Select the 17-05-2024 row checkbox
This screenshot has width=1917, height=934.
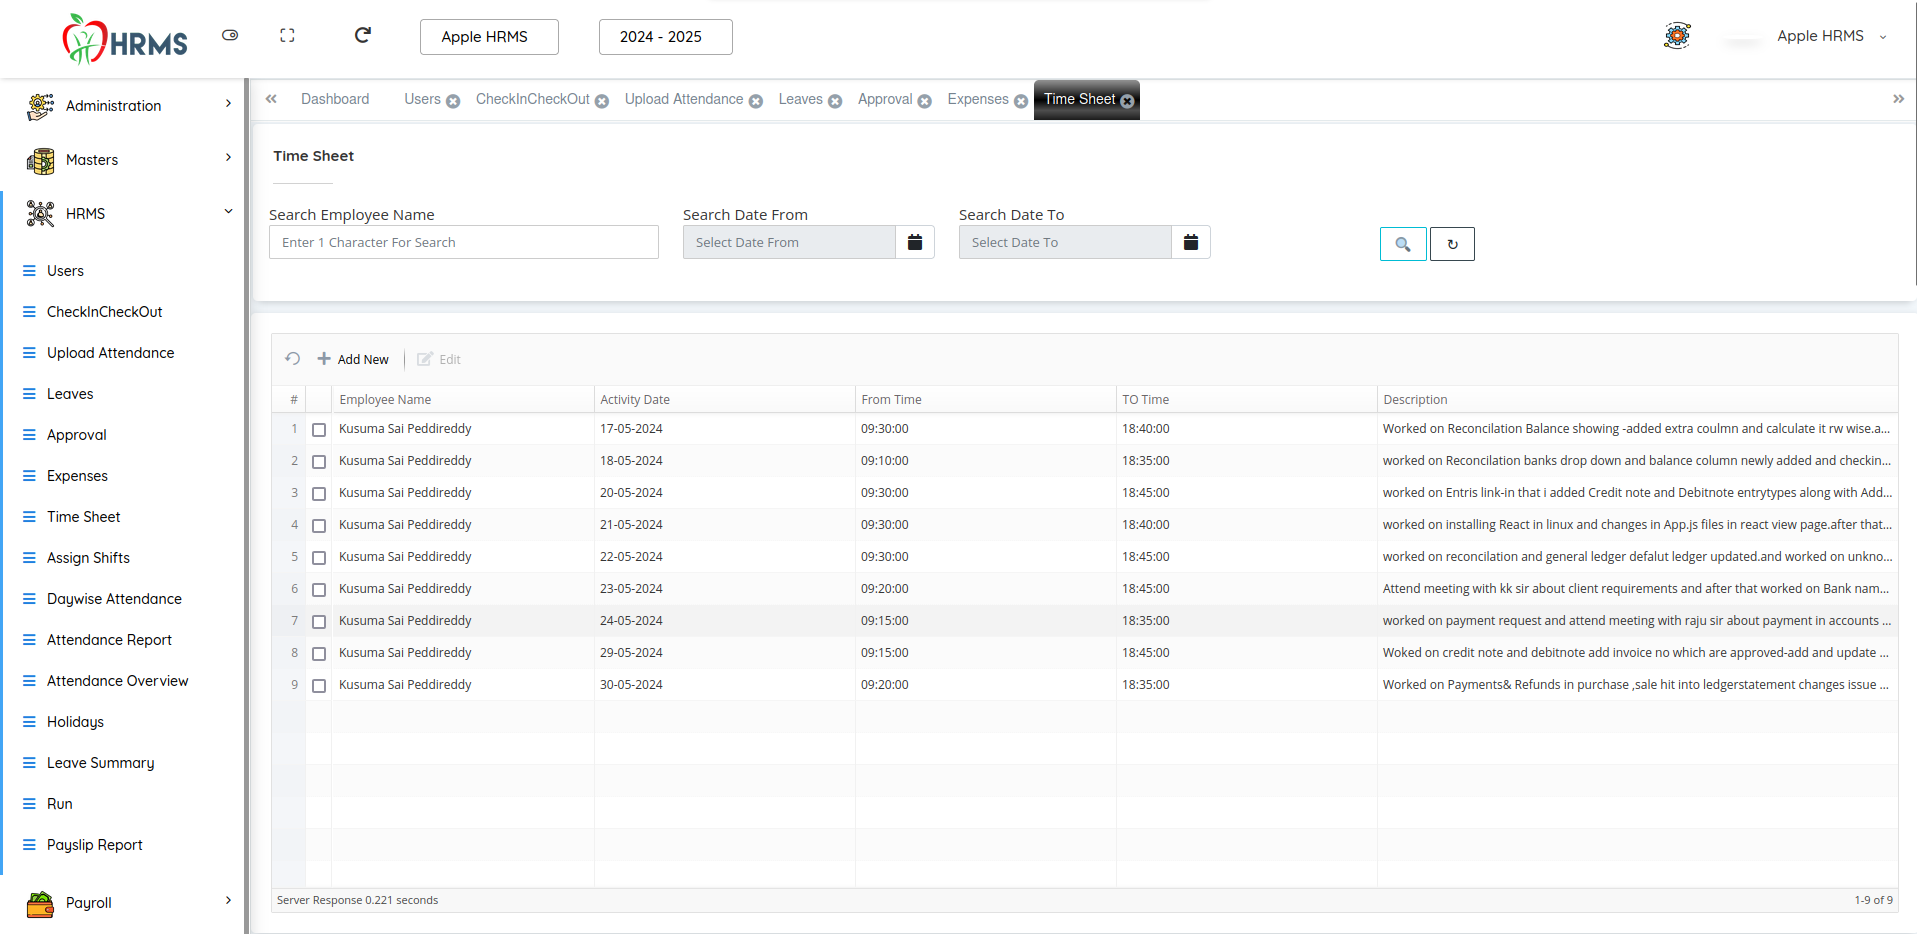coord(319,430)
